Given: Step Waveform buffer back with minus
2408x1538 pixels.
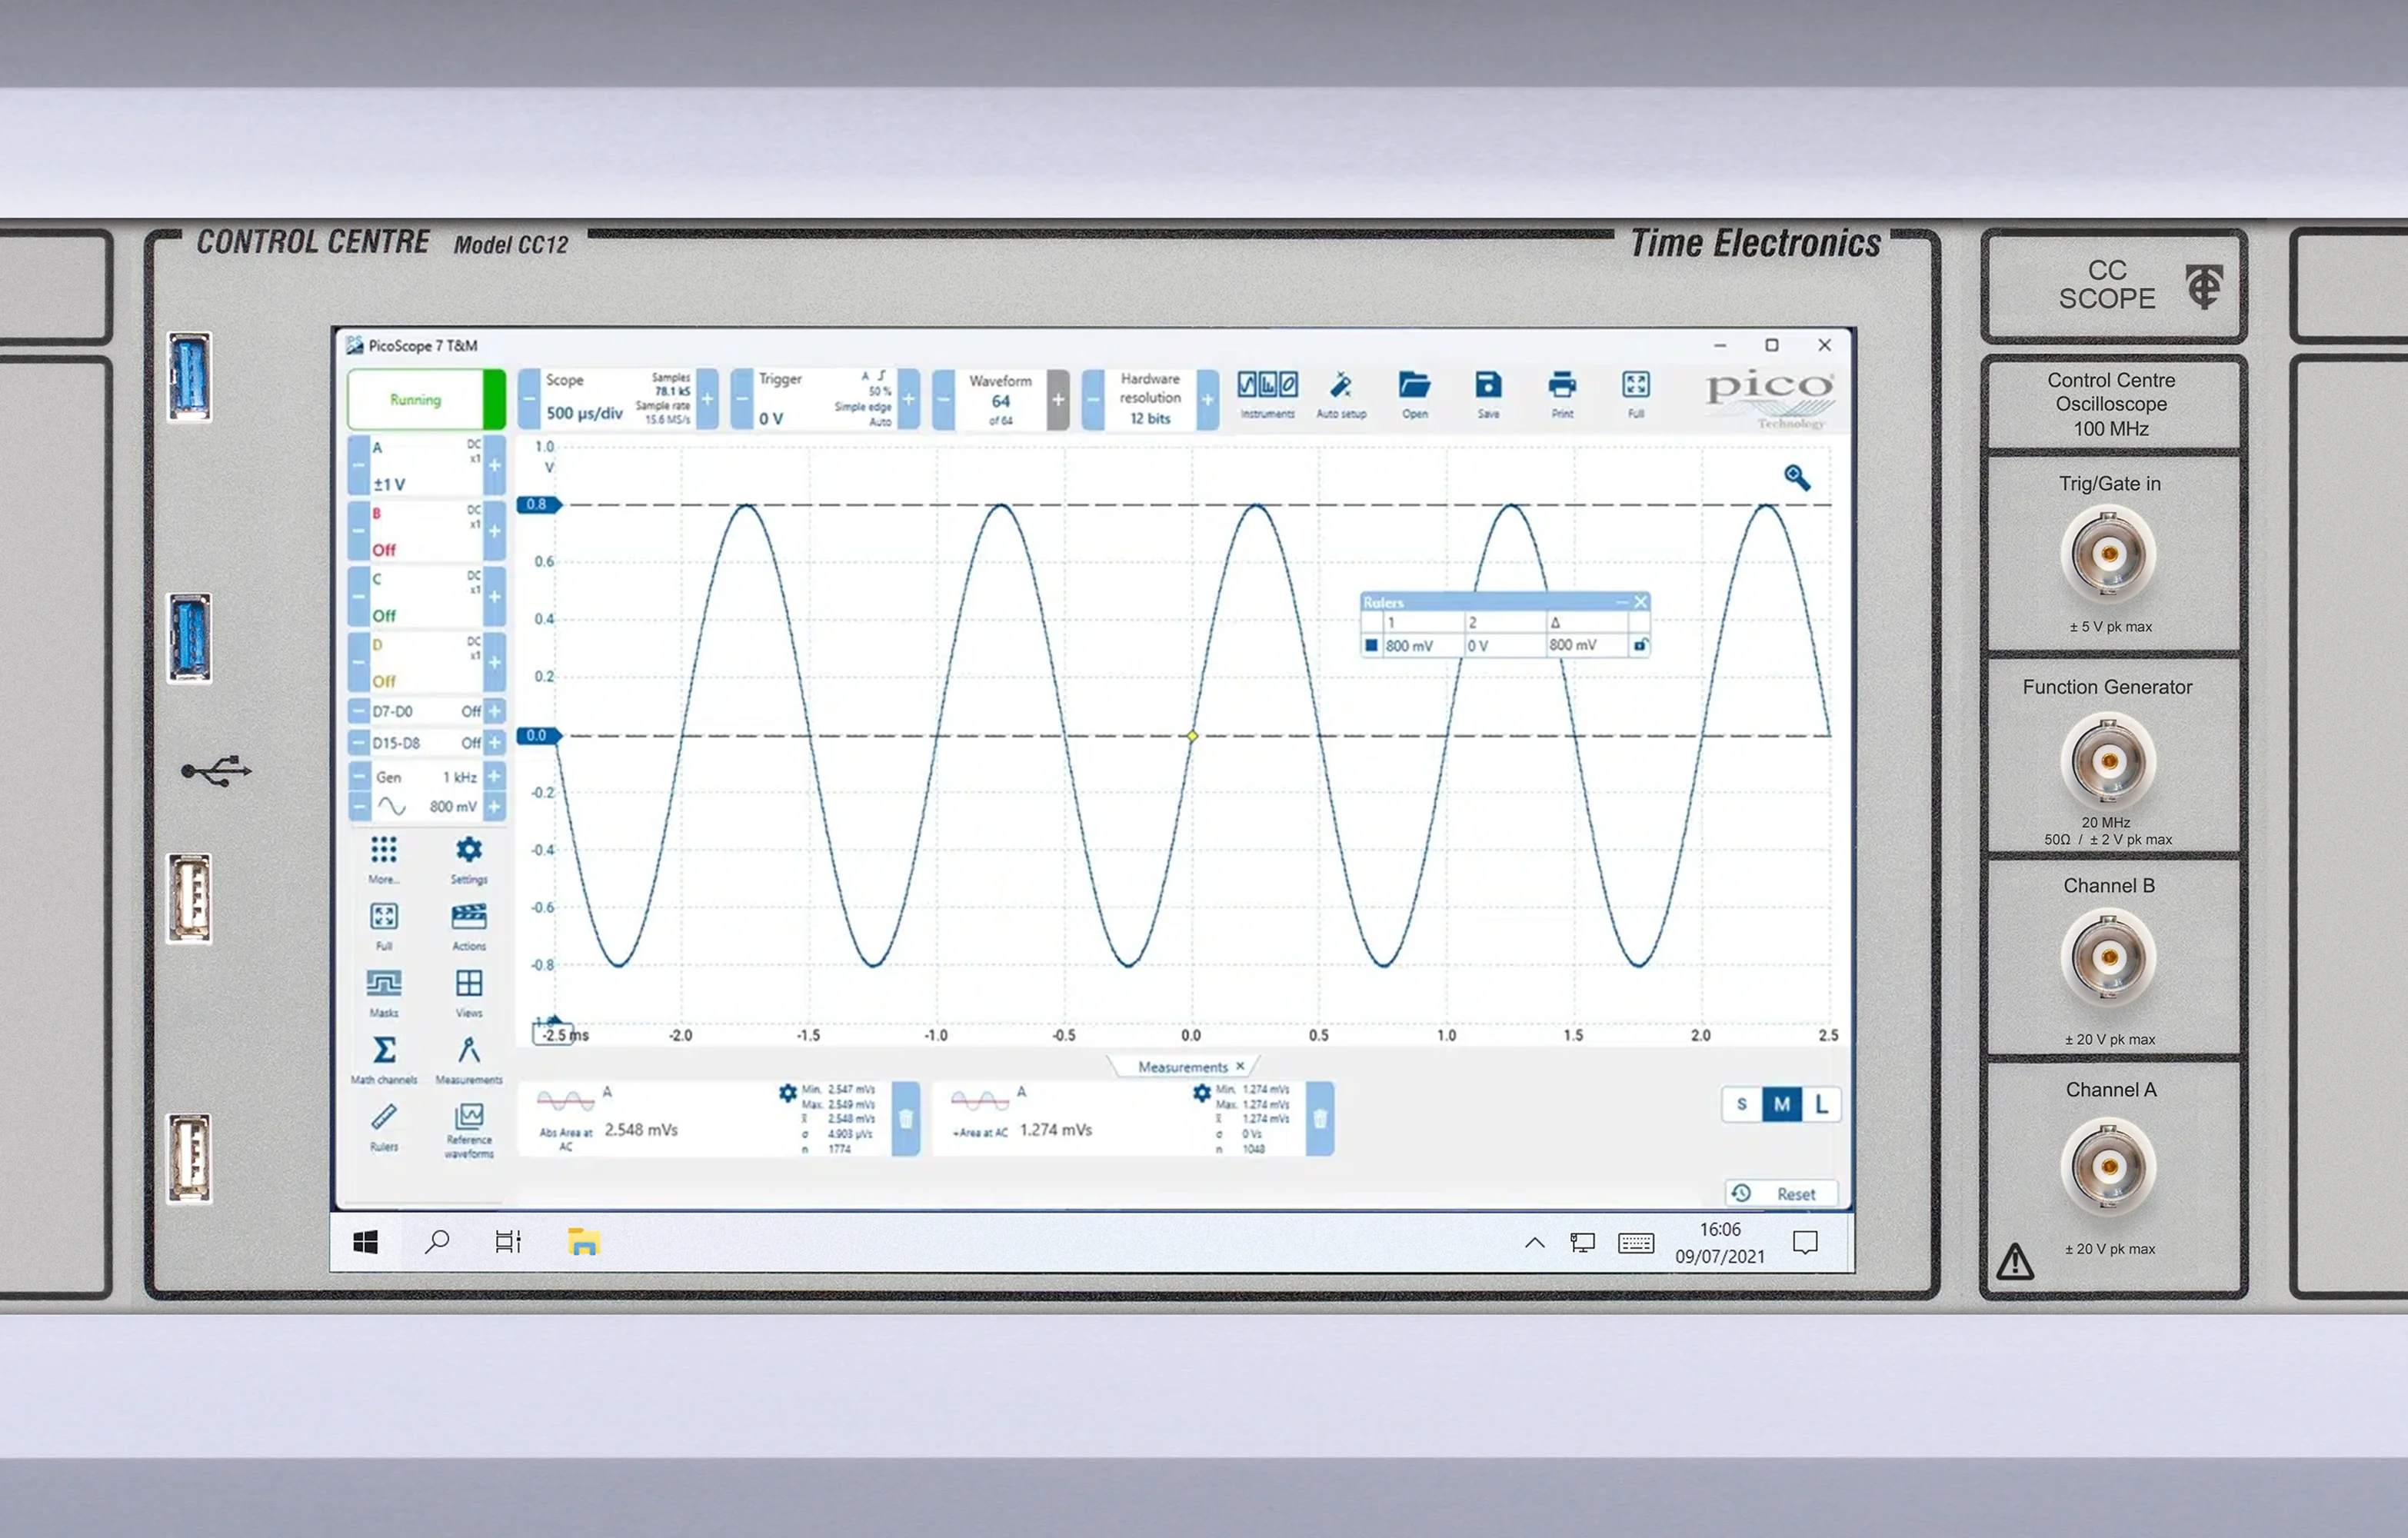Looking at the screenshot, I should click(943, 400).
